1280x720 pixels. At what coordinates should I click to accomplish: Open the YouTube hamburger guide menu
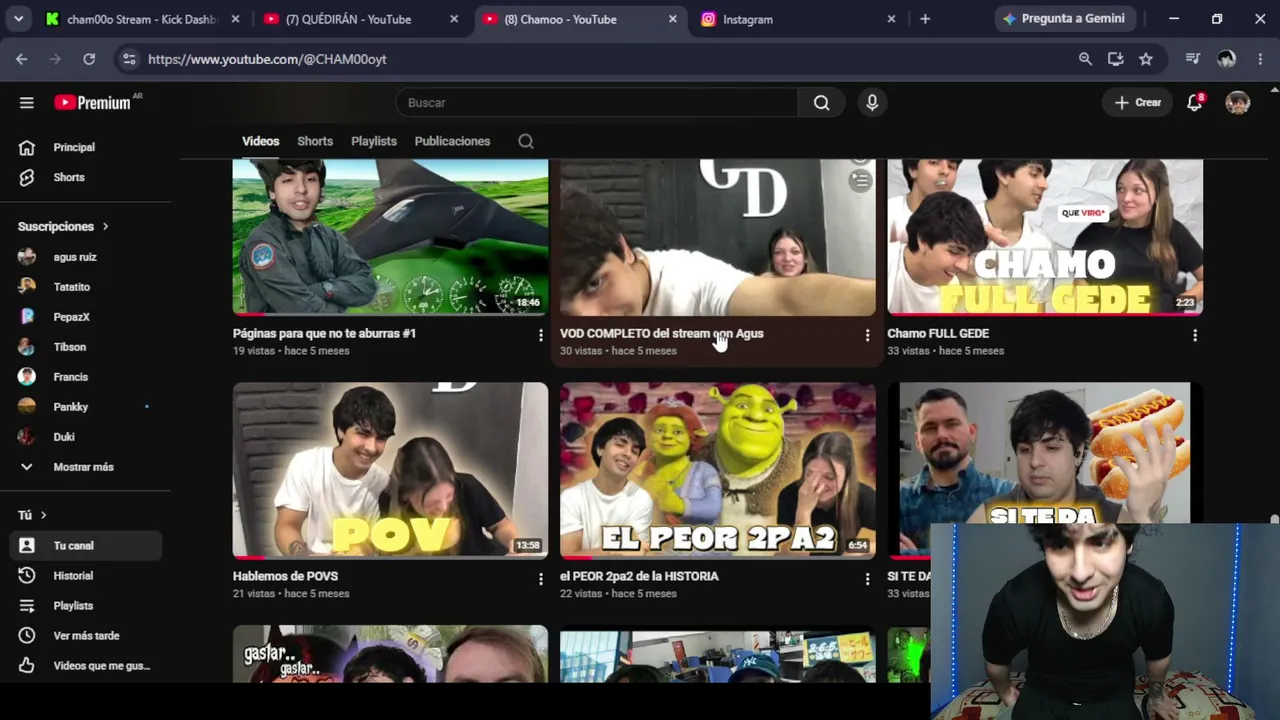coord(27,103)
